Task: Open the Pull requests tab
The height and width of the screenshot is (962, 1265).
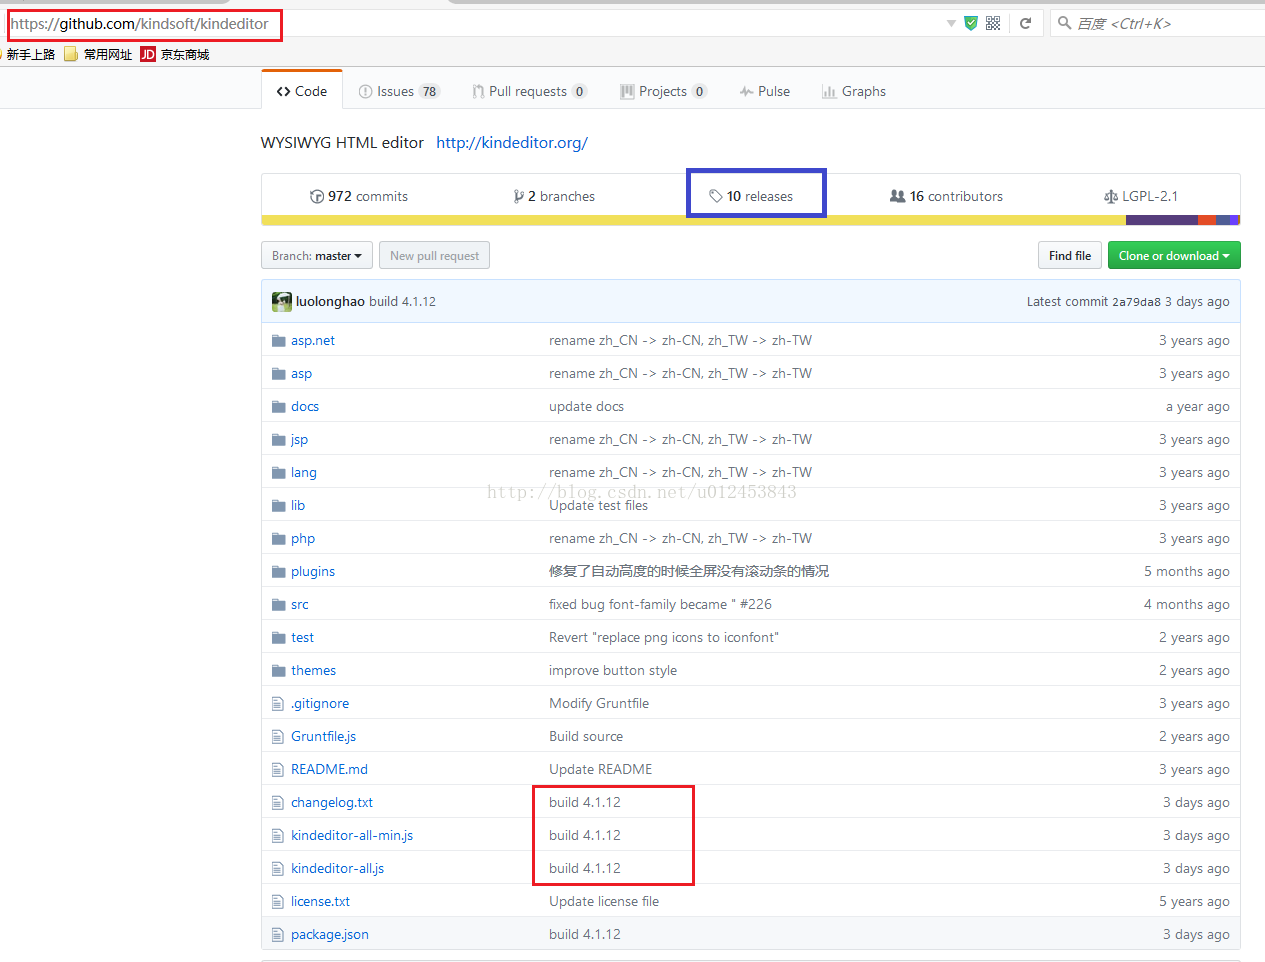Action: (529, 91)
